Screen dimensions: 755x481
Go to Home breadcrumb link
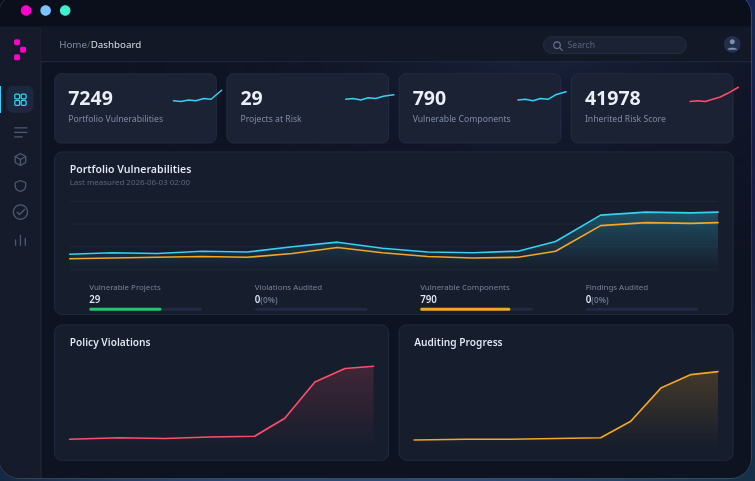(x=73, y=45)
